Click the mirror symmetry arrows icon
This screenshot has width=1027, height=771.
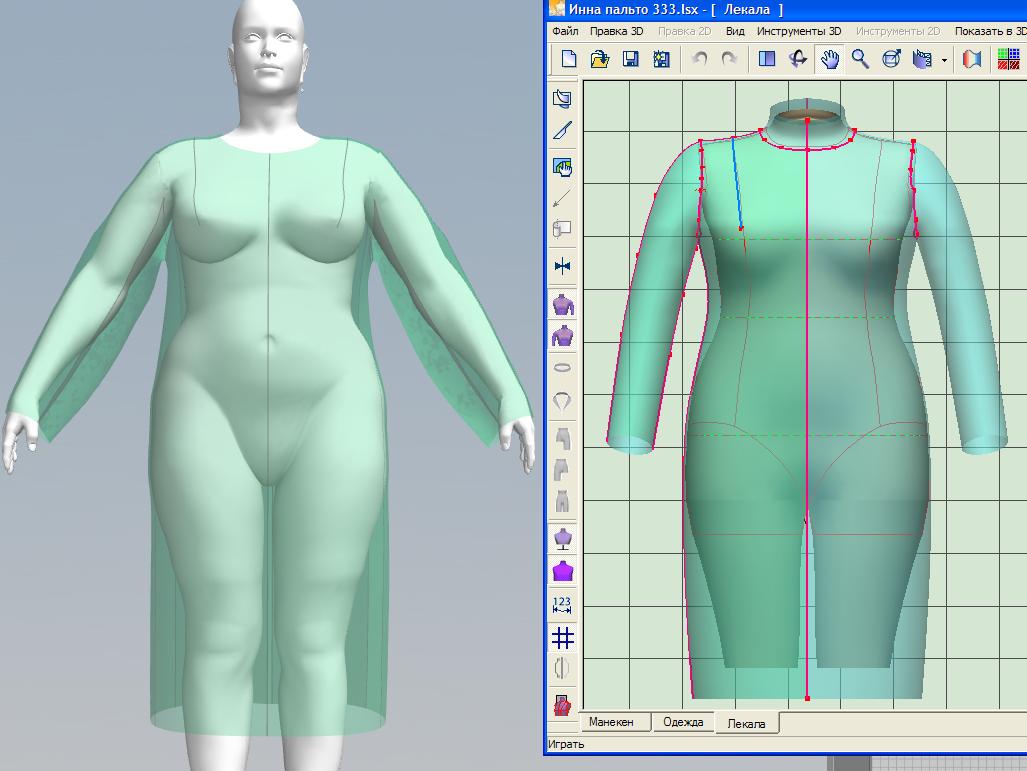coord(562,266)
